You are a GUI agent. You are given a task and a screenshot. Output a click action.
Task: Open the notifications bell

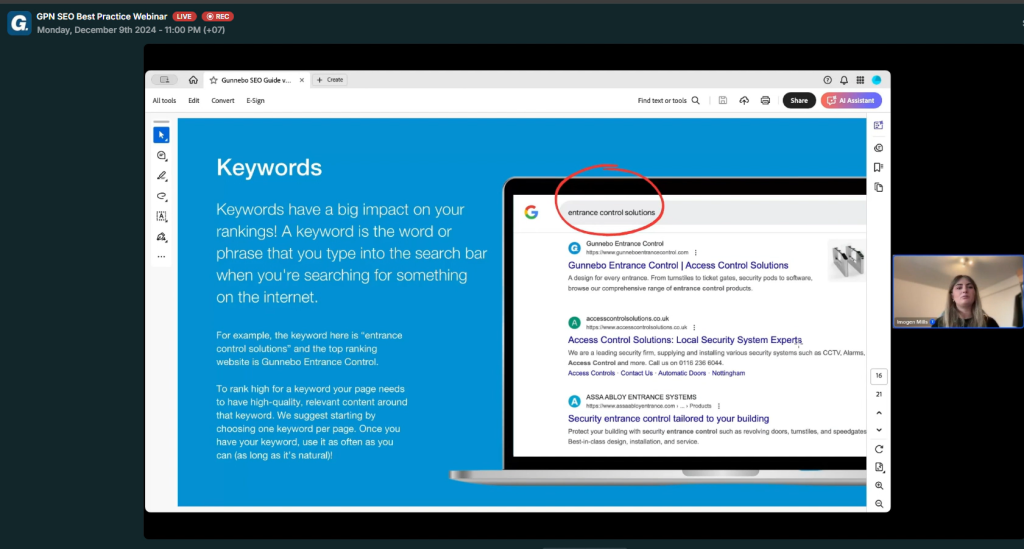click(x=844, y=80)
